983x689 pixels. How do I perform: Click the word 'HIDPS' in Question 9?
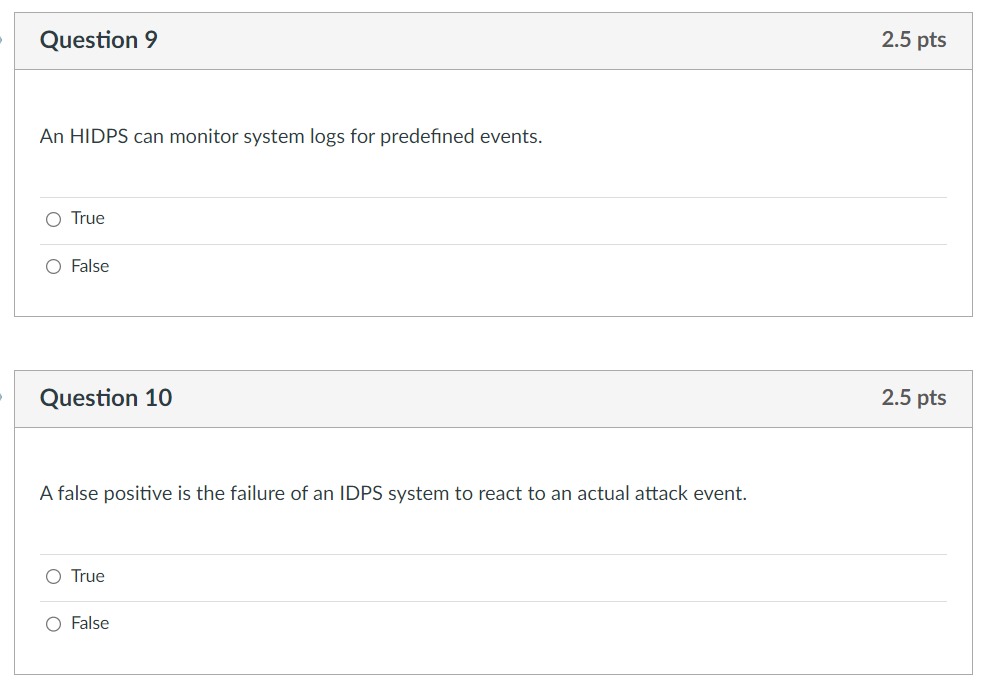[98, 136]
